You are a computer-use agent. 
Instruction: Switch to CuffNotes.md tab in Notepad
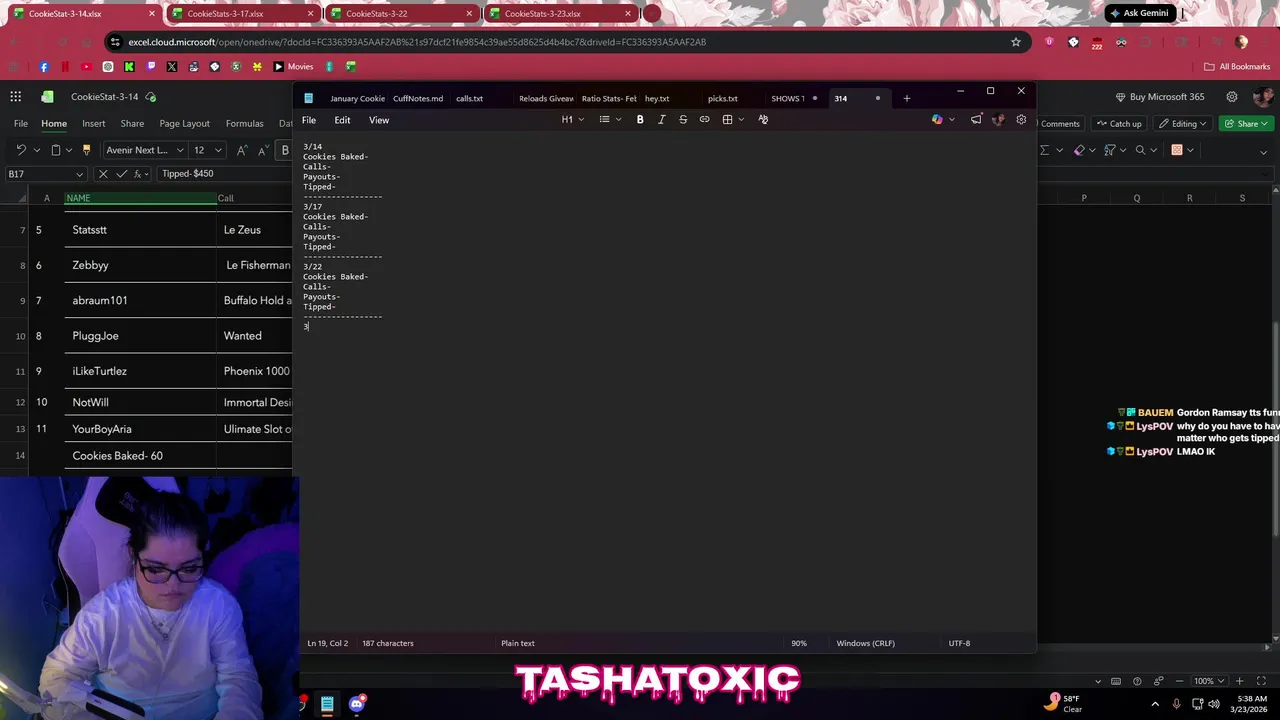click(418, 98)
